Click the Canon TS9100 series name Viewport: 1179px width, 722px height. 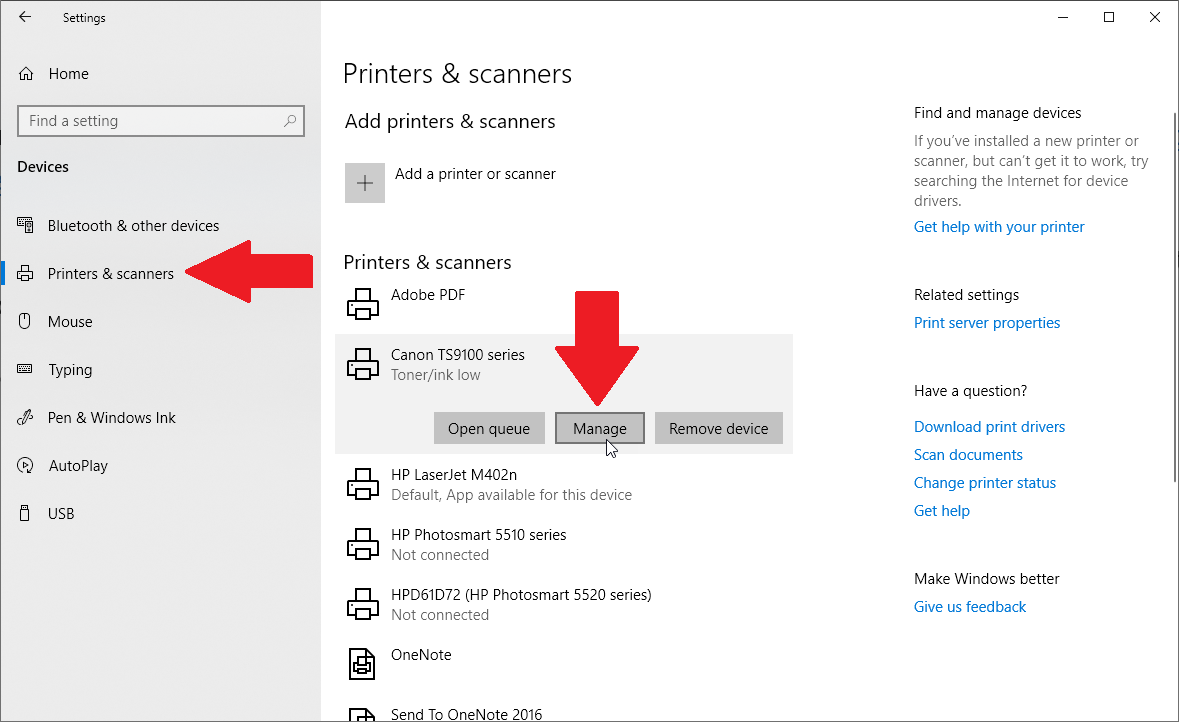(x=457, y=354)
